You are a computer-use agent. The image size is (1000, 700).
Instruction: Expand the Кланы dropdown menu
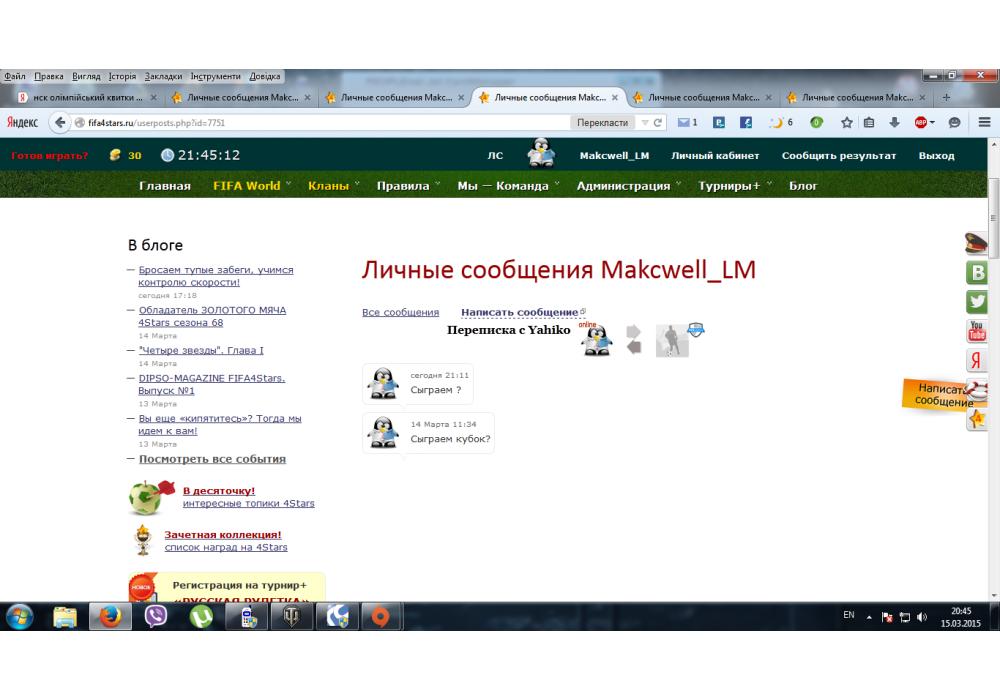329,185
